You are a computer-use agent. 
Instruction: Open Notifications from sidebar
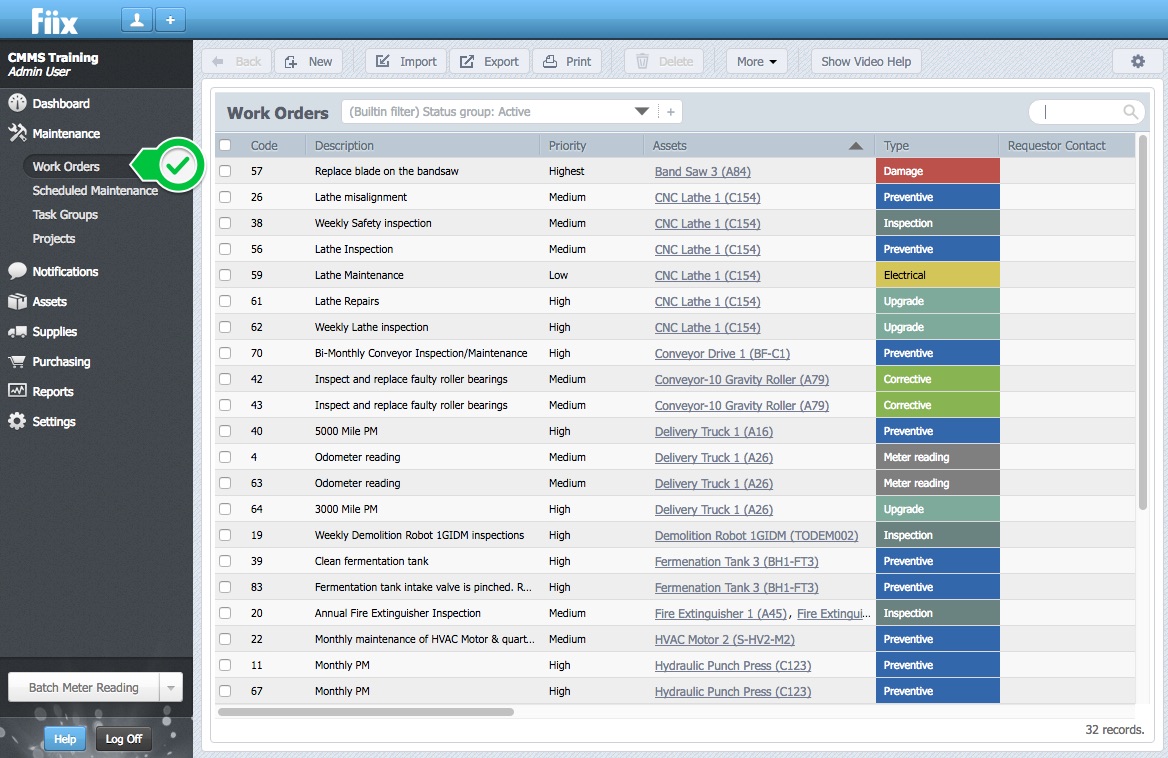click(x=53, y=272)
